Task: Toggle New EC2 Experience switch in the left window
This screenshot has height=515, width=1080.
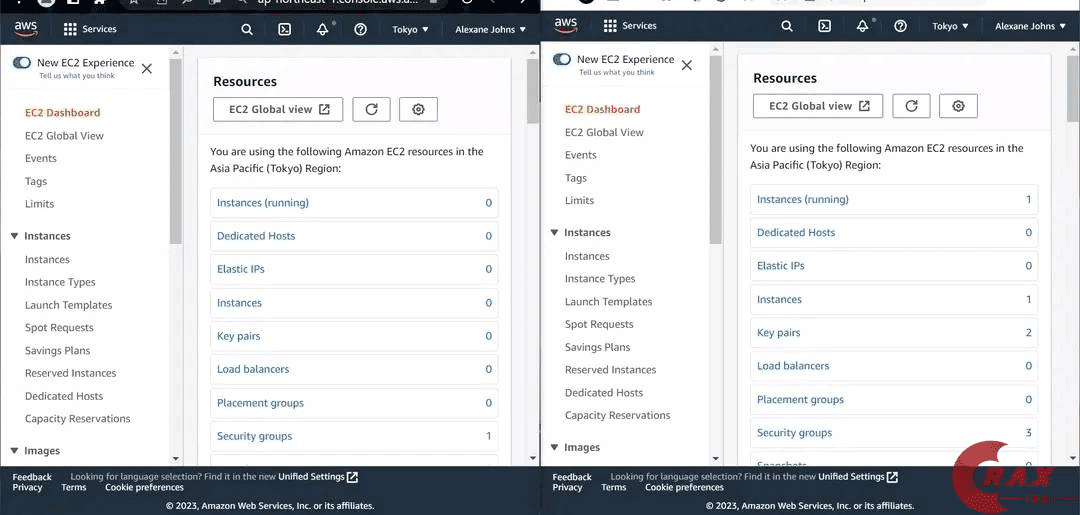Action: (x=22, y=63)
